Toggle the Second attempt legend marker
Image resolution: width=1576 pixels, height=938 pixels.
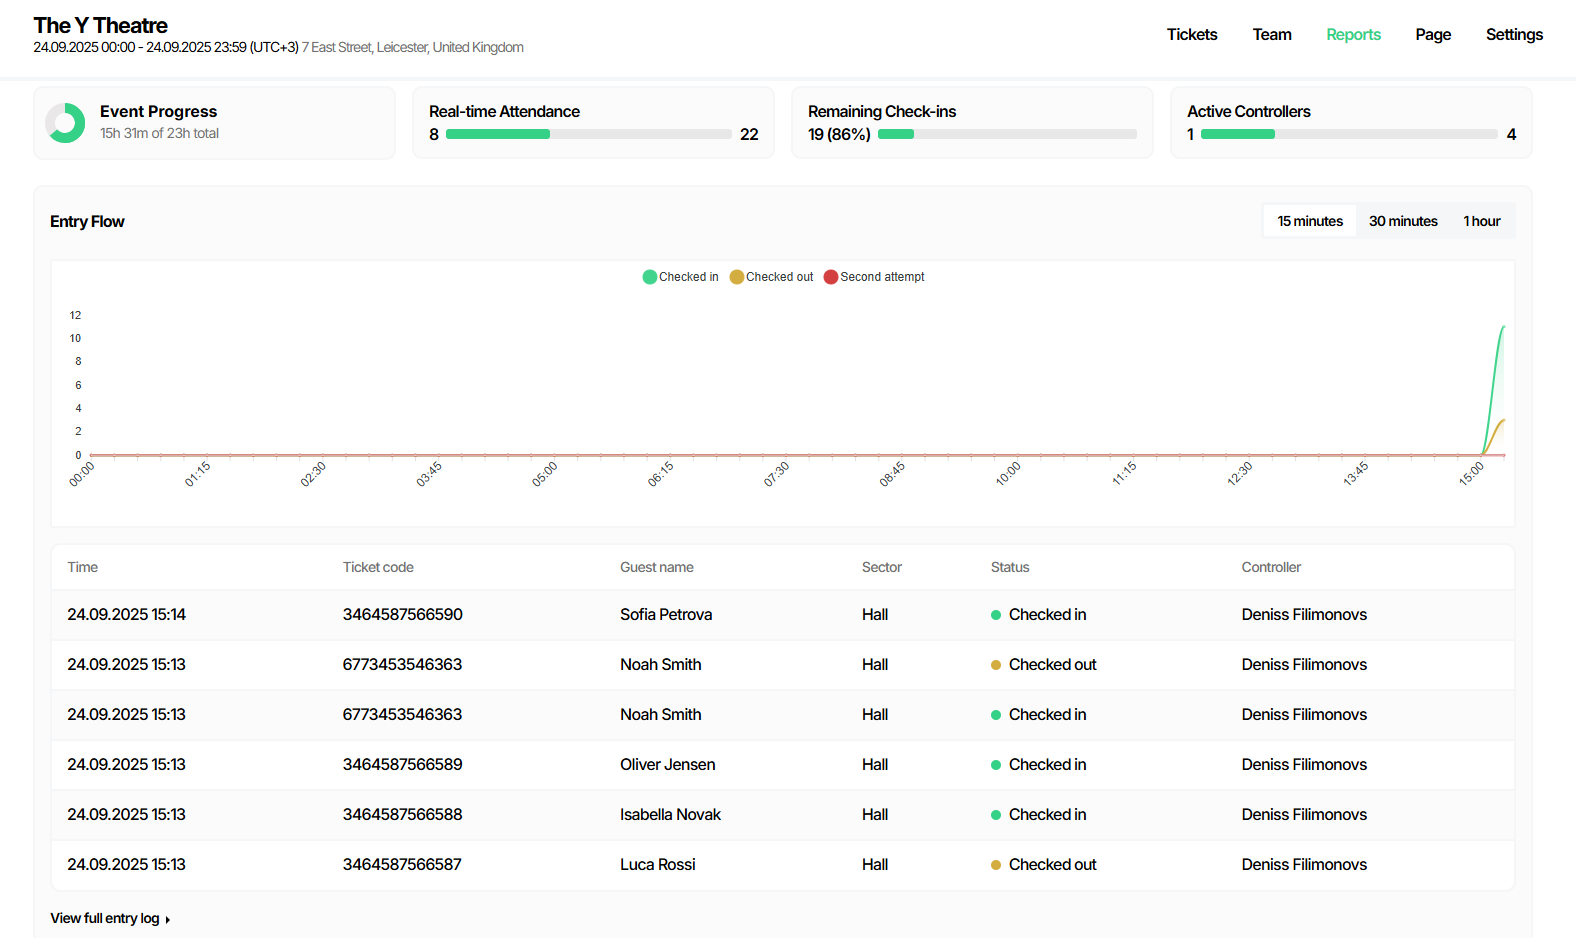tap(831, 277)
